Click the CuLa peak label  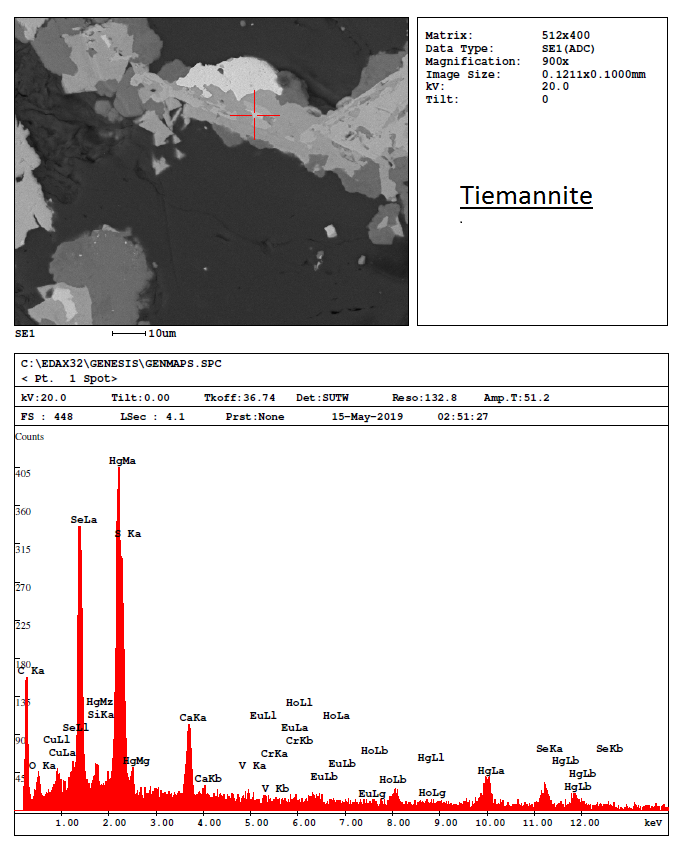coord(62,753)
